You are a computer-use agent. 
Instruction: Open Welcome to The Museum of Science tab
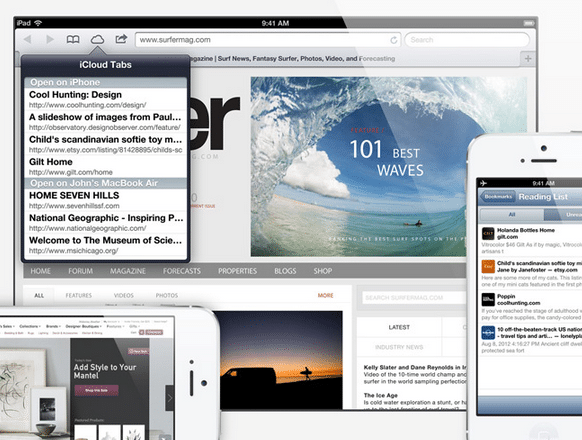(105, 245)
